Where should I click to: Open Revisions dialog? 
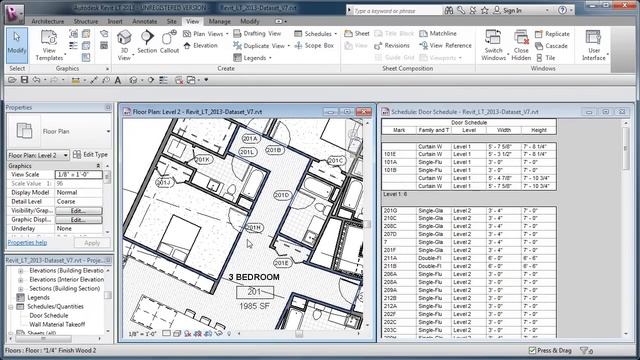pyautogui.click(x=392, y=46)
